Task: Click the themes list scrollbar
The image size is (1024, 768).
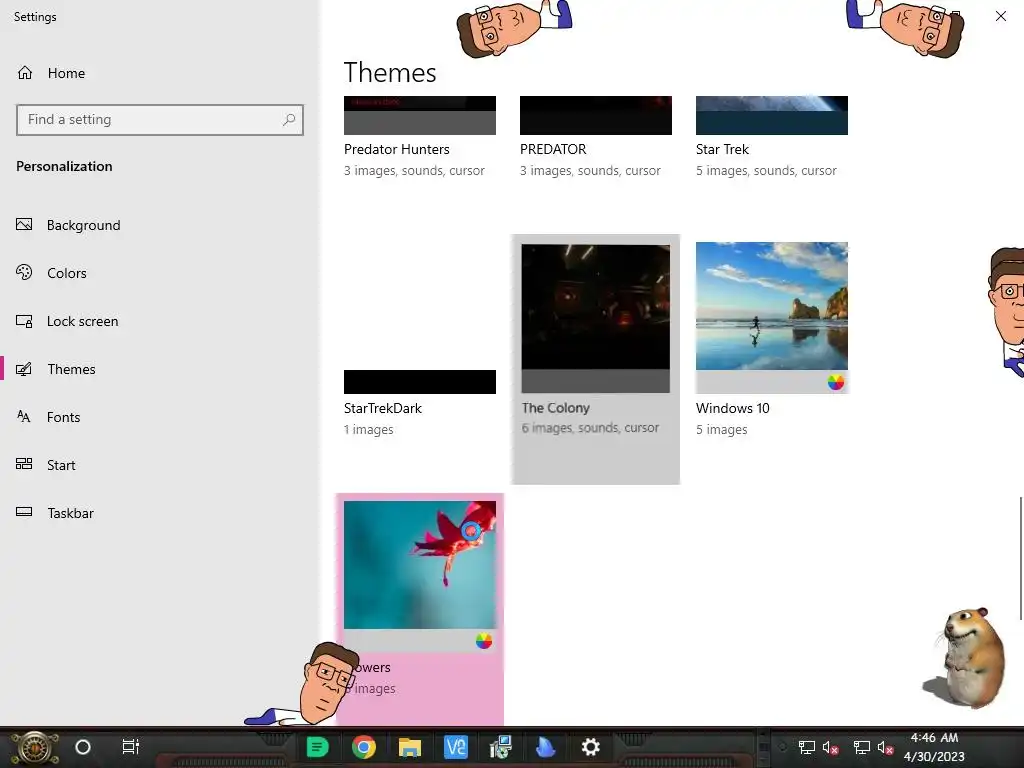Action: click(x=1020, y=558)
